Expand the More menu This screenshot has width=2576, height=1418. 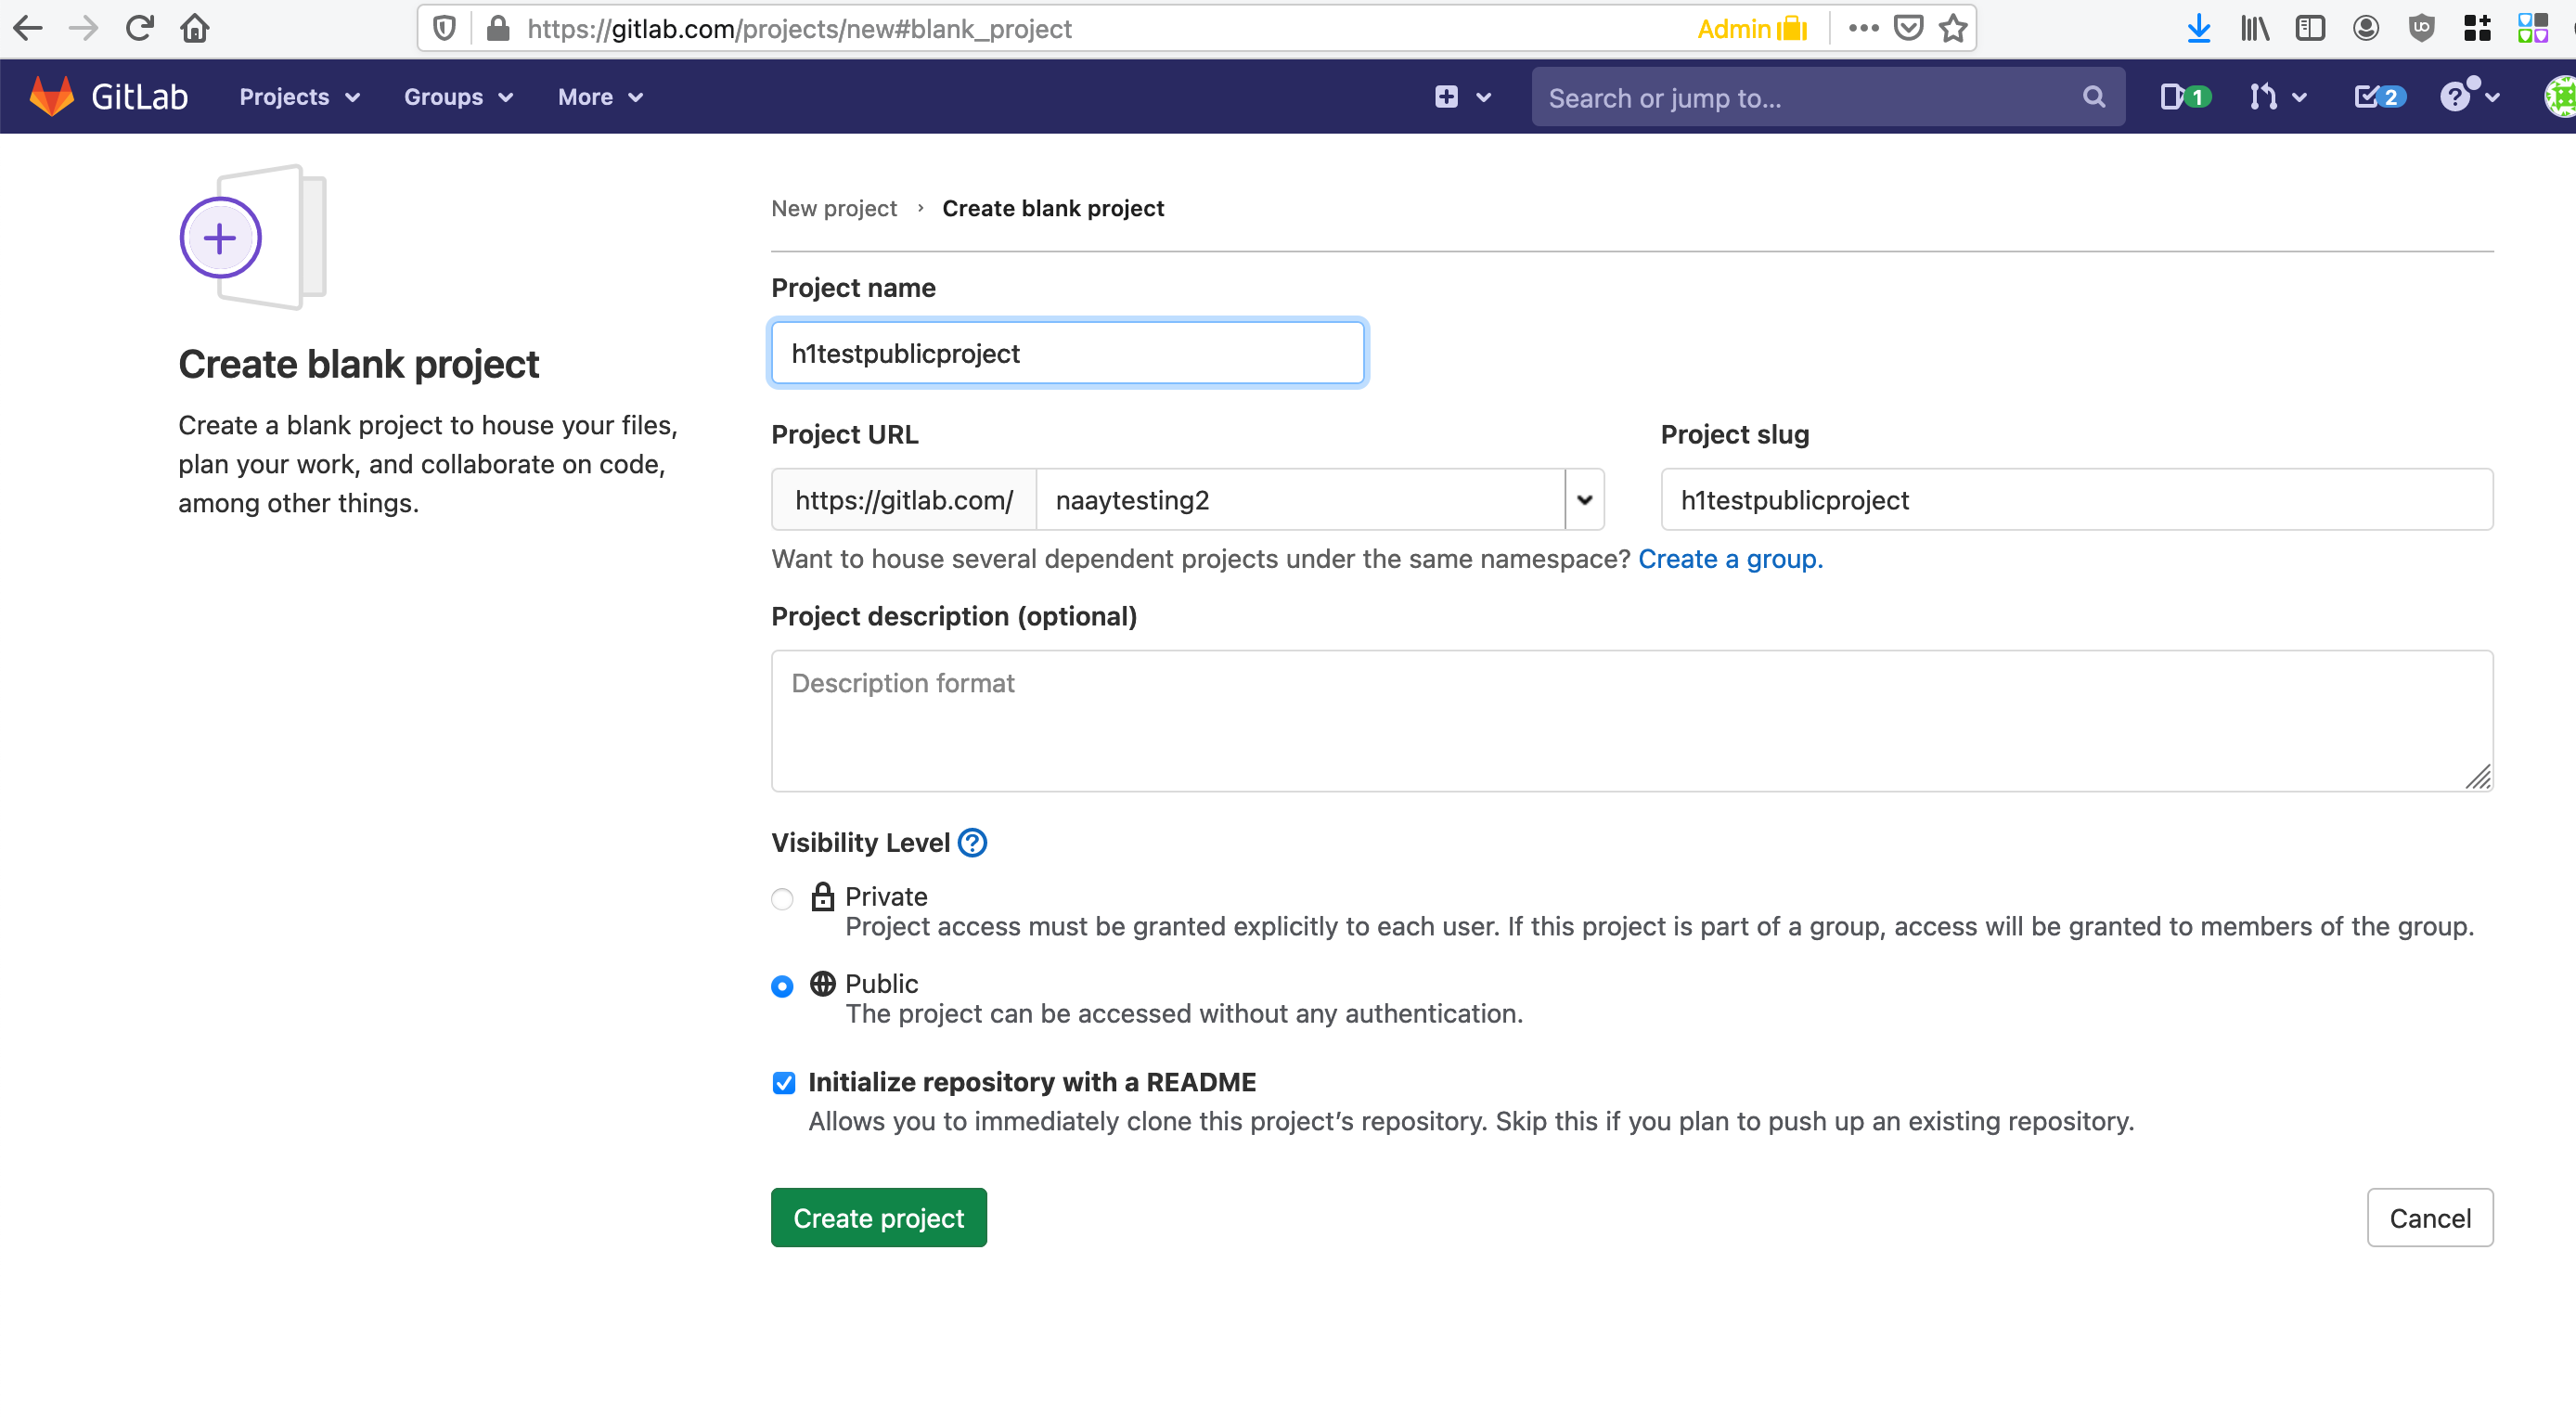[x=599, y=97]
